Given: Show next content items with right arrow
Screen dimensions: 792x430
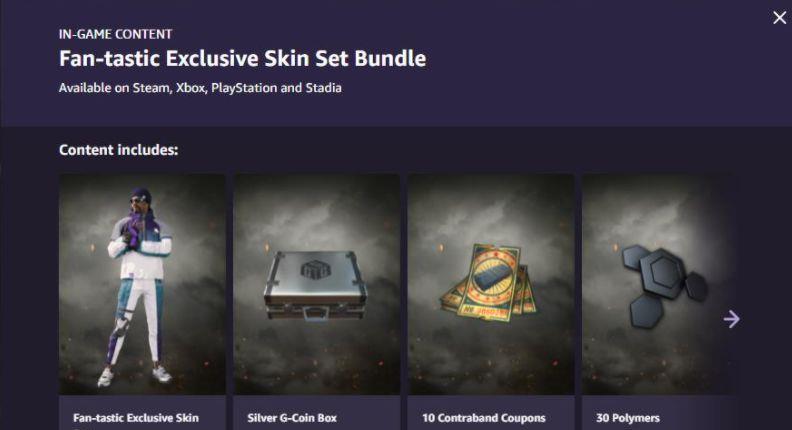Looking at the screenshot, I should pyautogui.click(x=731, y=319).
